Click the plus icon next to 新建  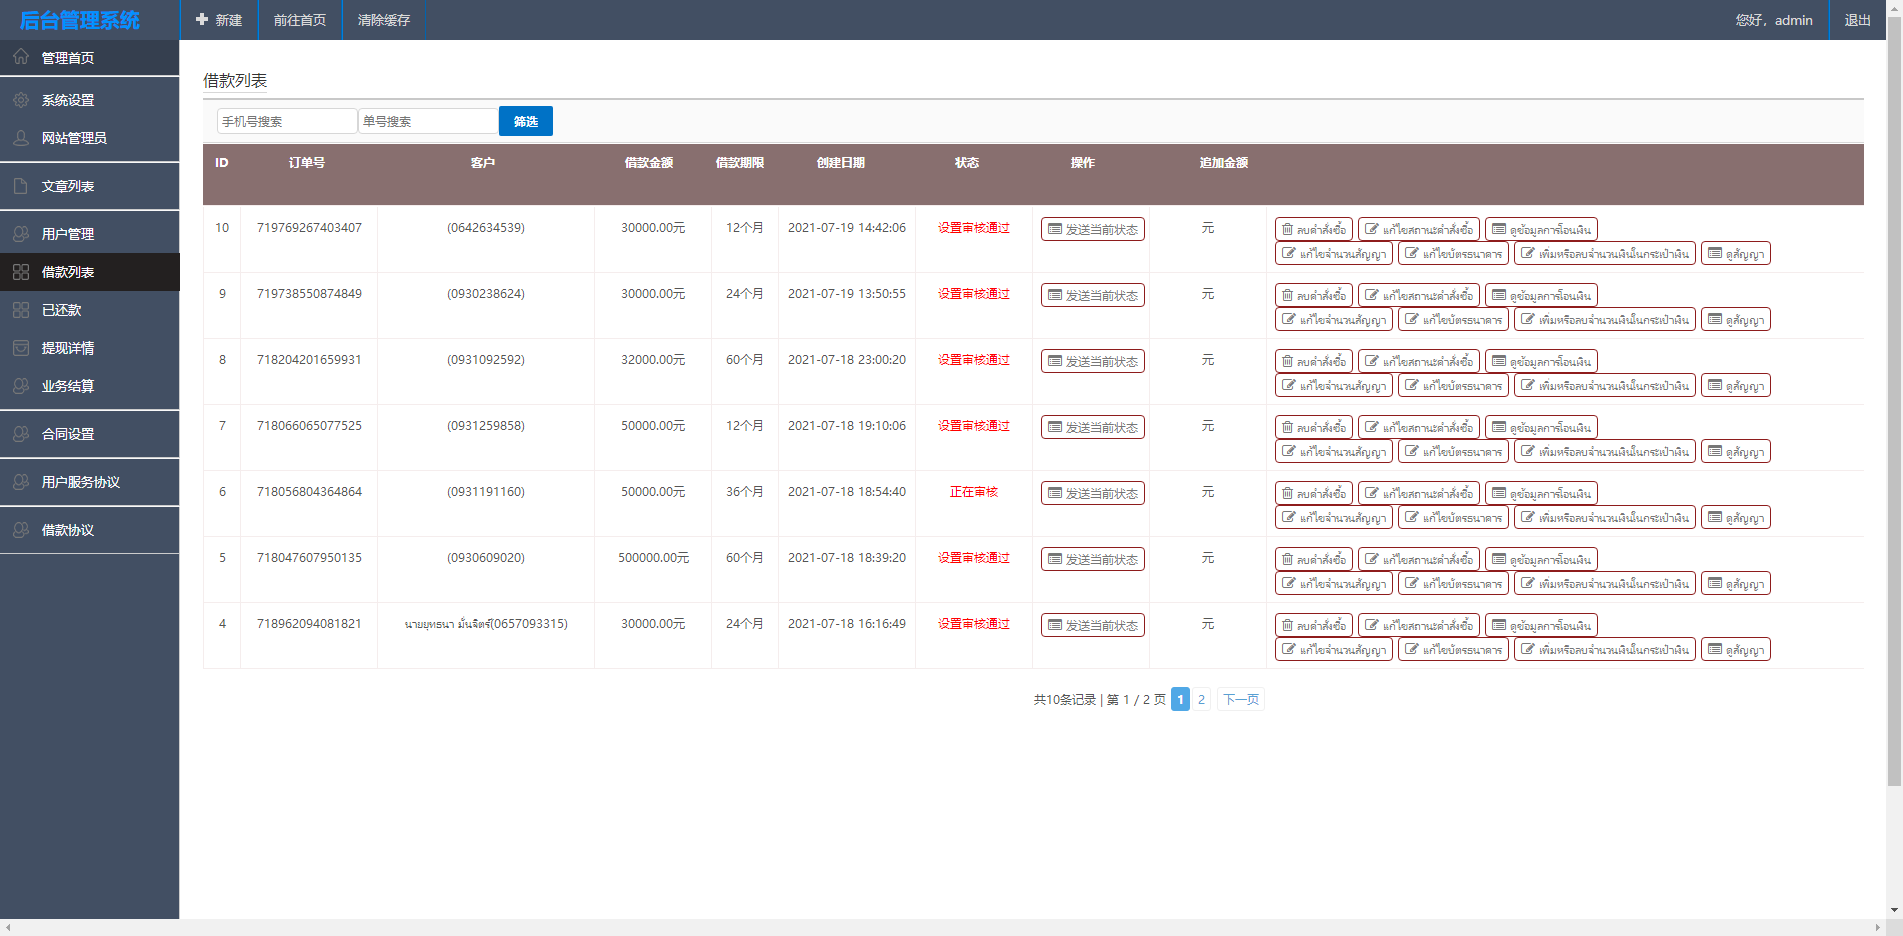[x=200, y=19]
